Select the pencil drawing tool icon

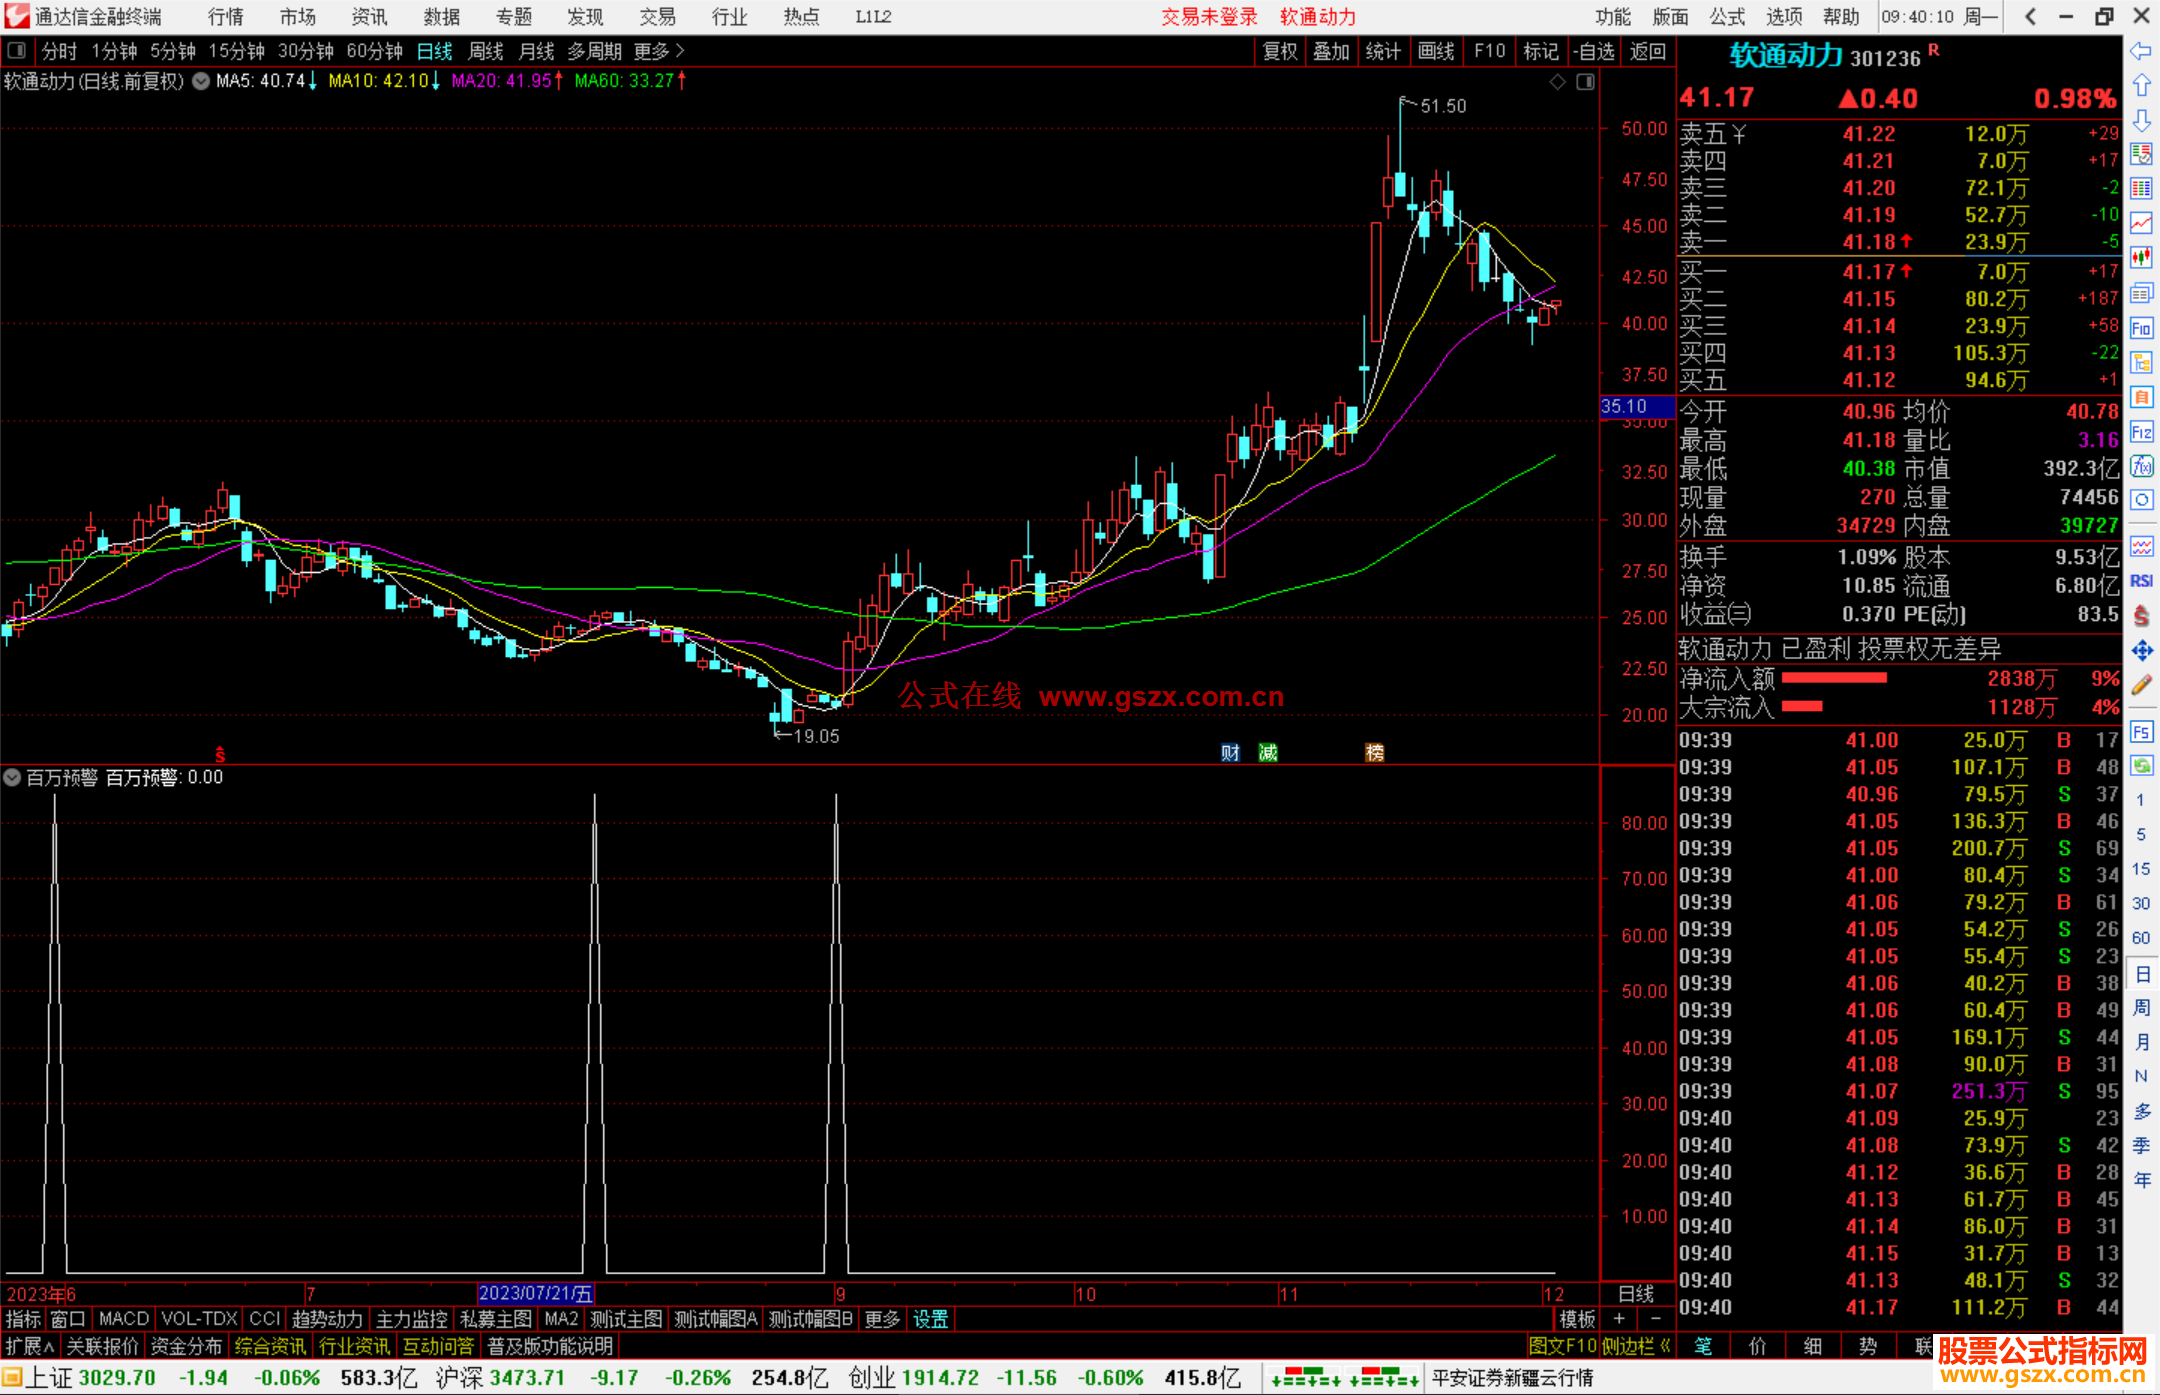point(2141,685)
